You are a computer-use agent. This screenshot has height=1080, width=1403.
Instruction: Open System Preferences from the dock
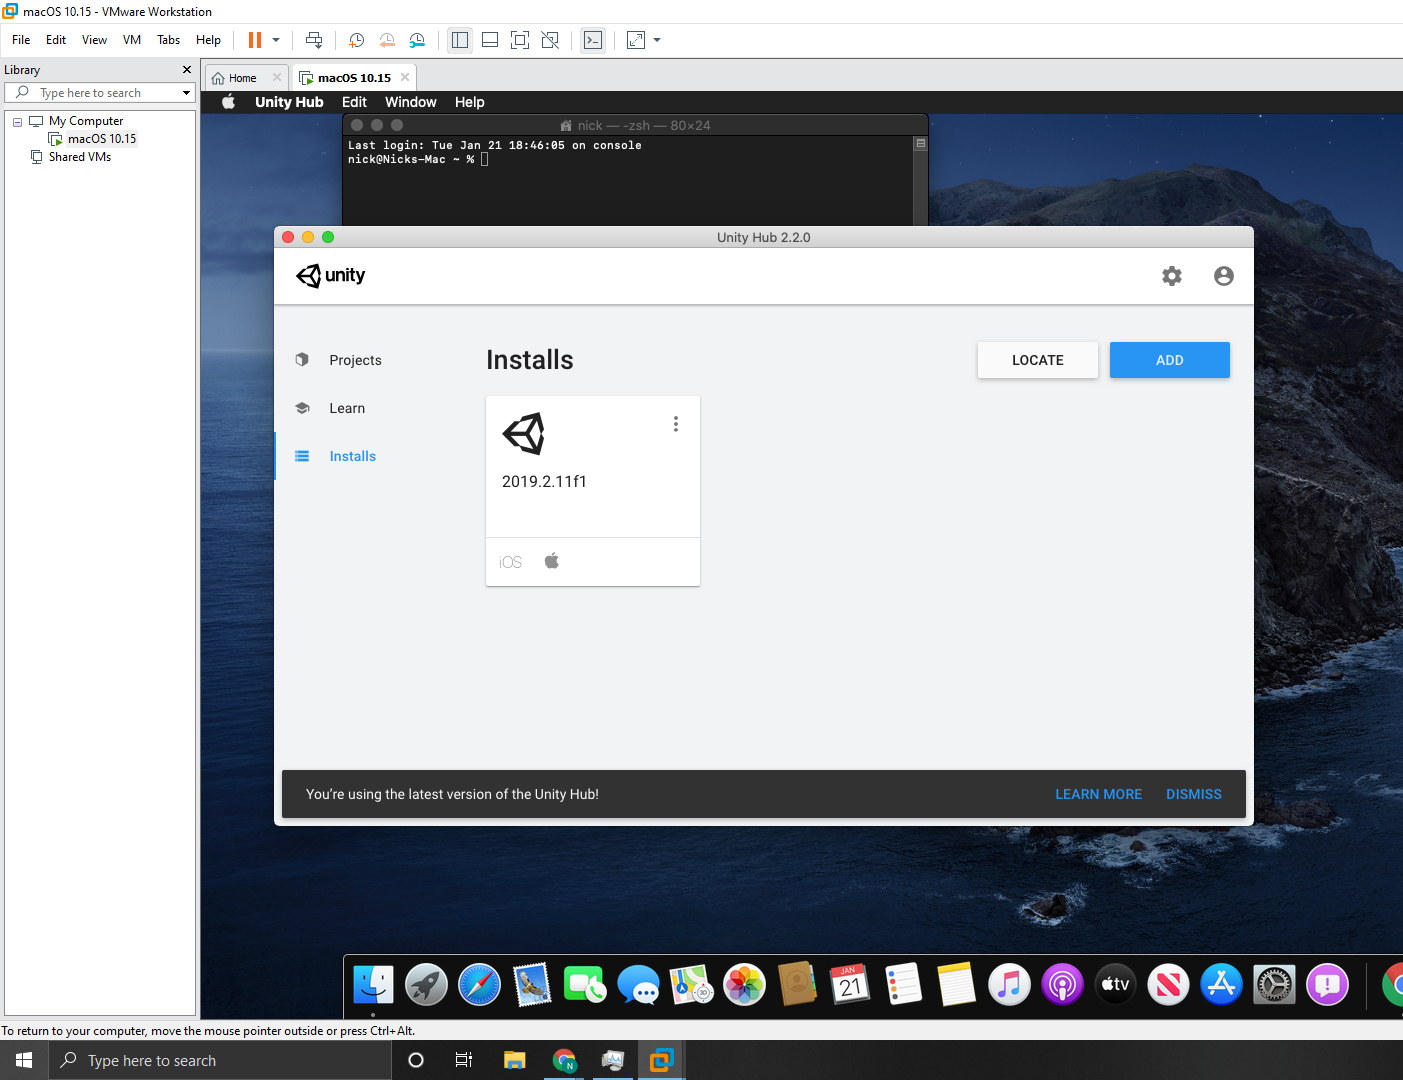click(x=1274, y=985)
